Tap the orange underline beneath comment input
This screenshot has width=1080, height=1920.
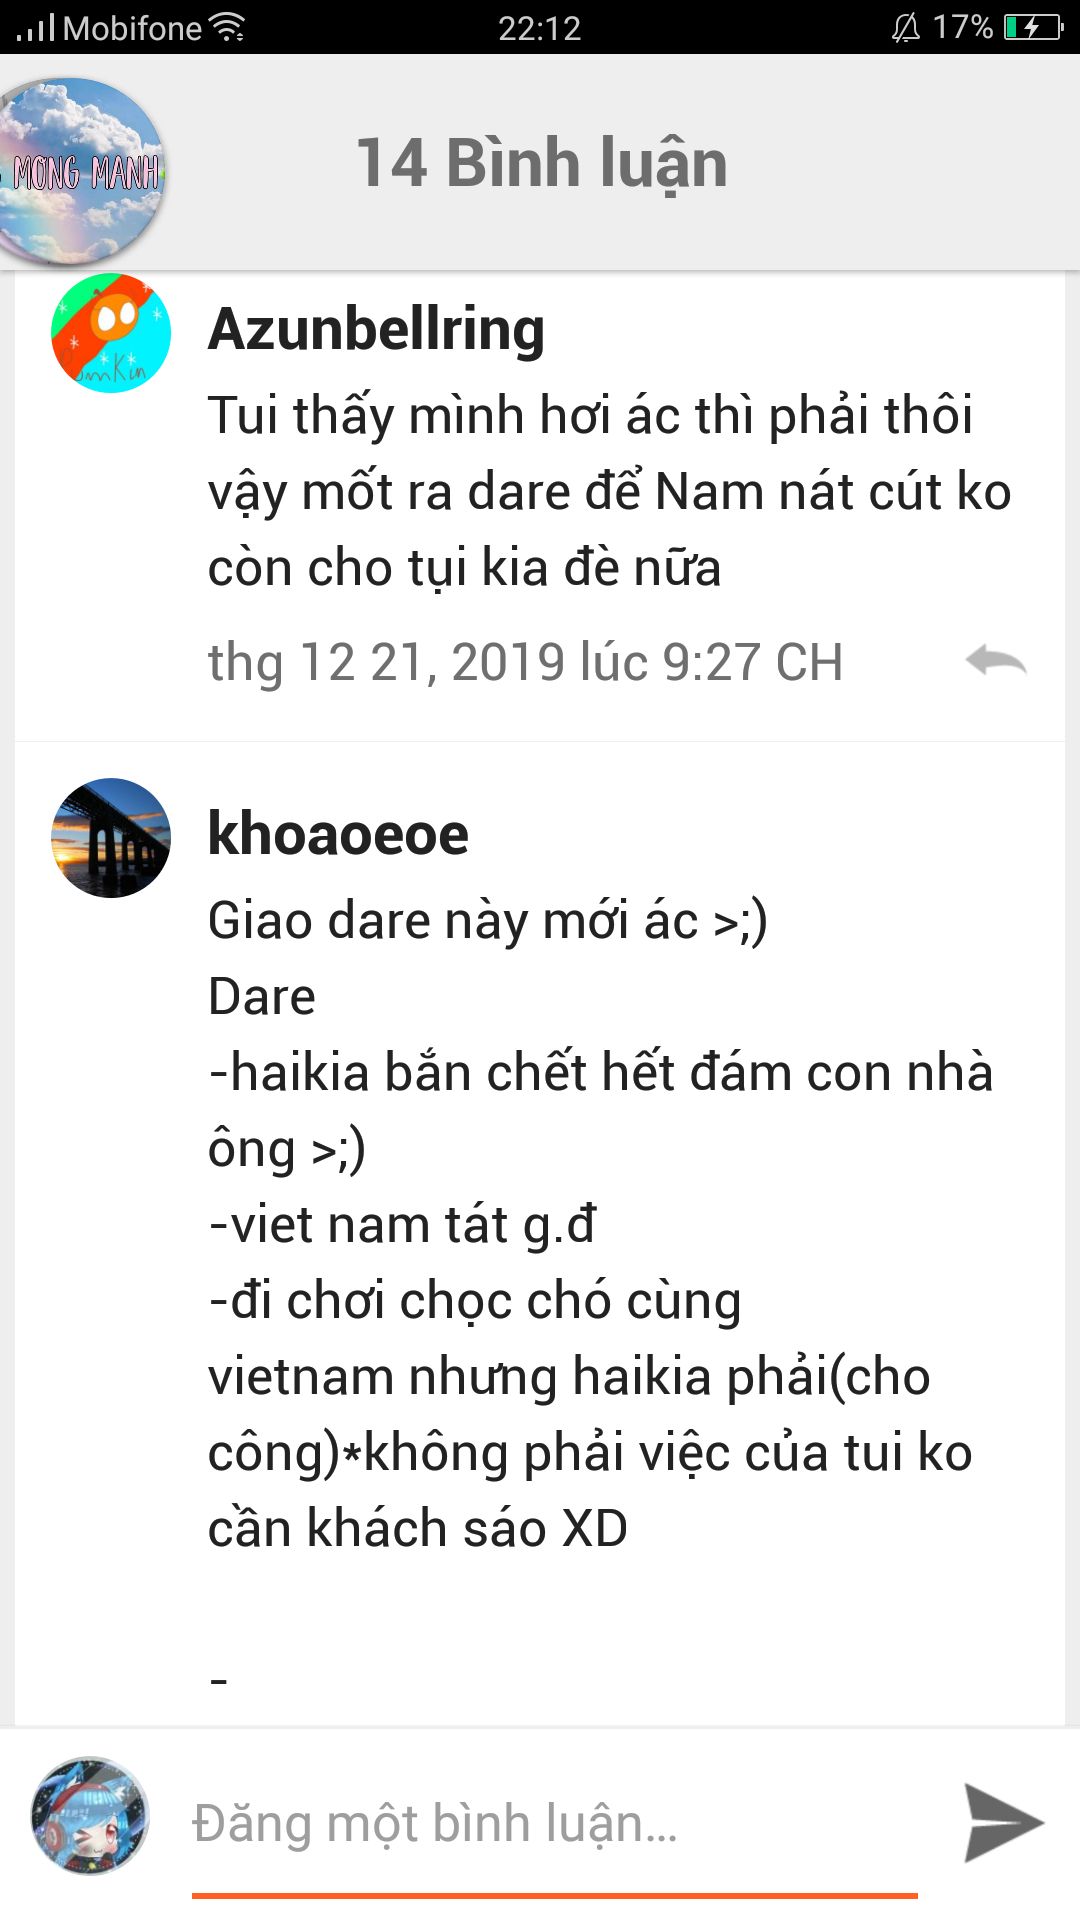(x=555, y=1895)
